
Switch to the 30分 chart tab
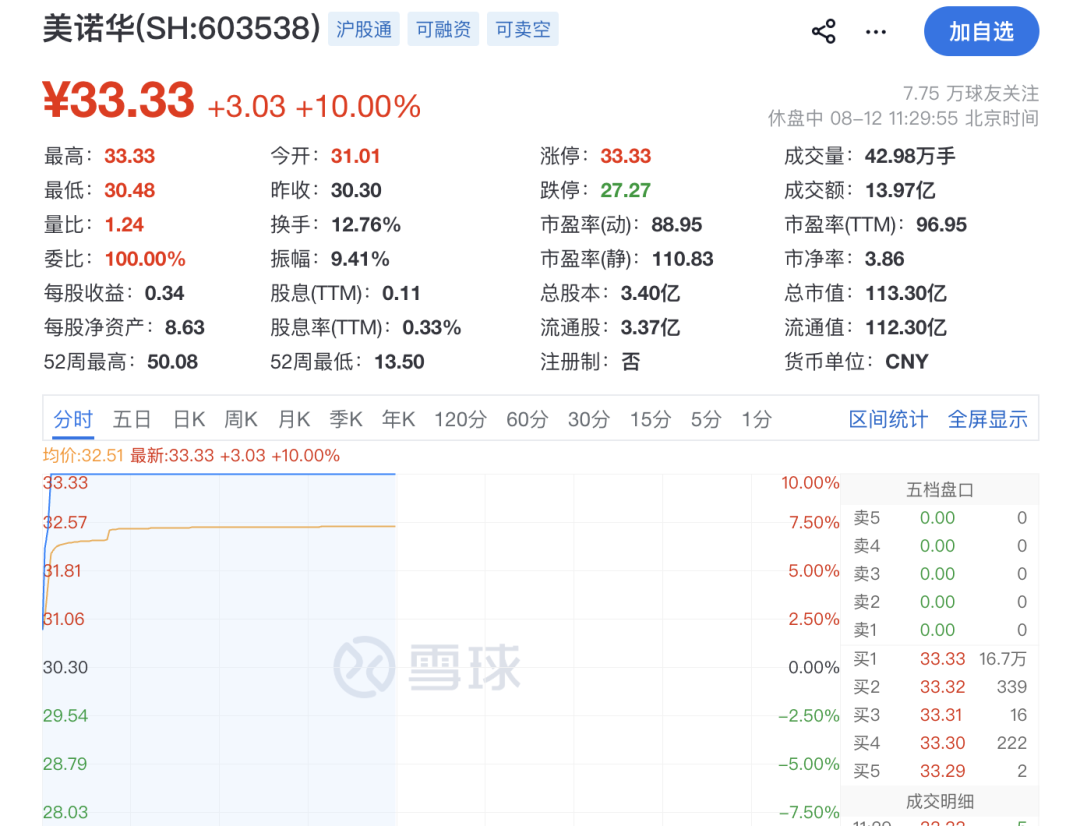coord(588,419)
